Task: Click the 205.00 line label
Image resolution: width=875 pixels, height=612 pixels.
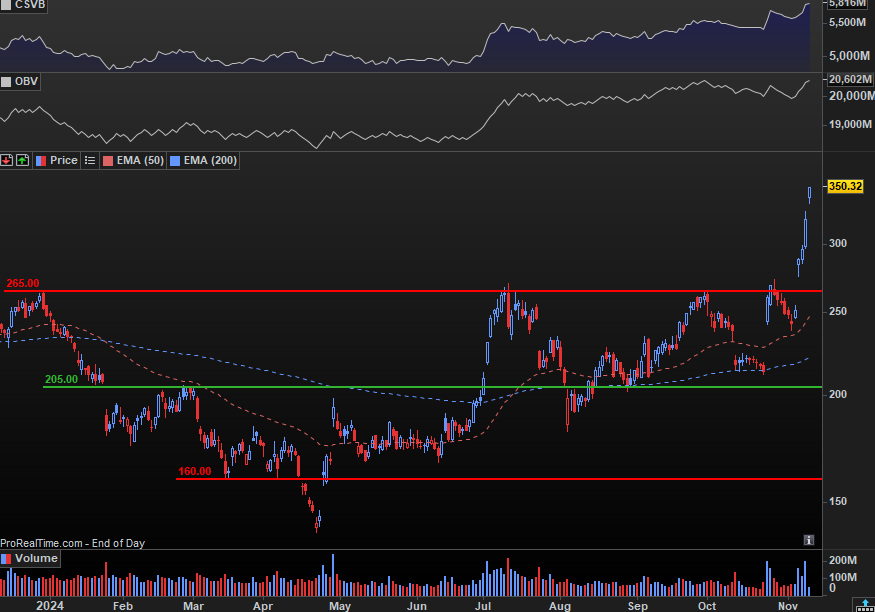Action: 61,379
